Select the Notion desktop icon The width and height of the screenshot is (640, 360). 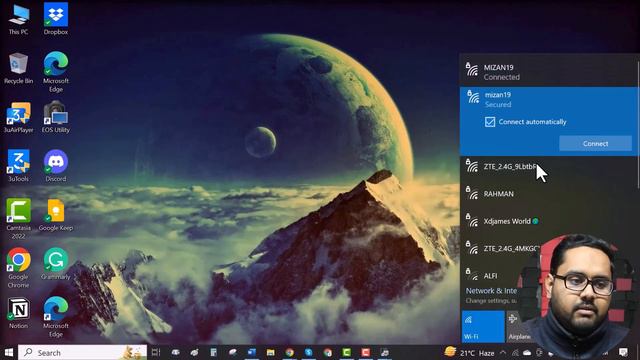click(x=19, y=313)
